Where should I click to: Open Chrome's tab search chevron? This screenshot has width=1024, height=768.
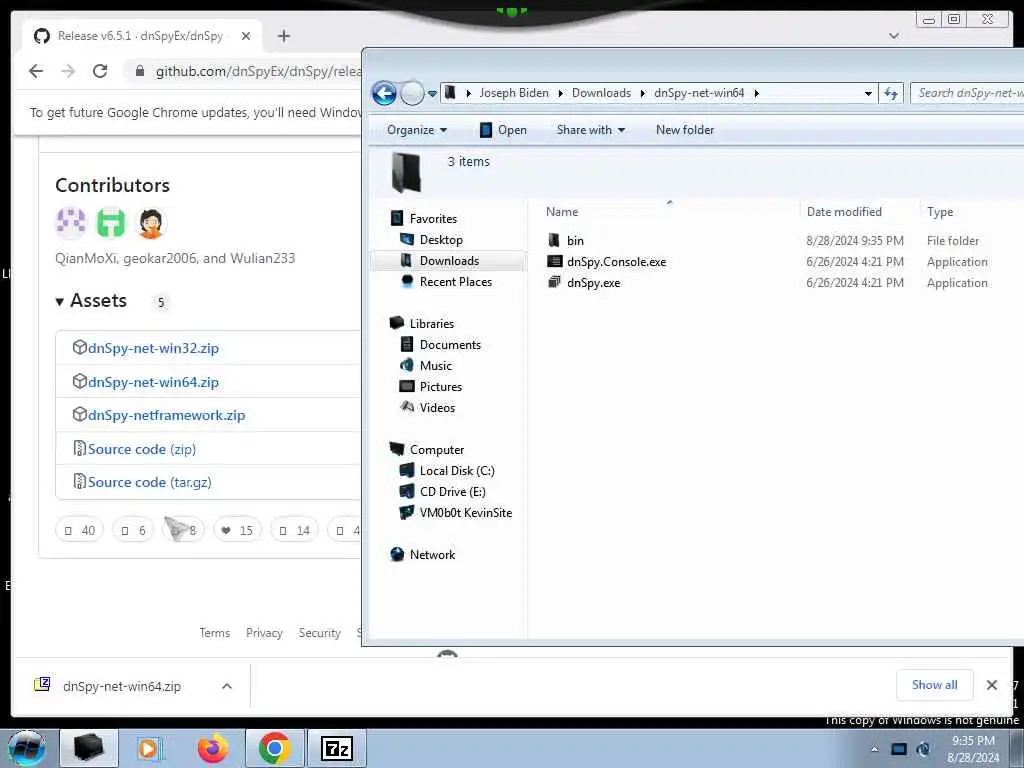[x=894, y=36]
